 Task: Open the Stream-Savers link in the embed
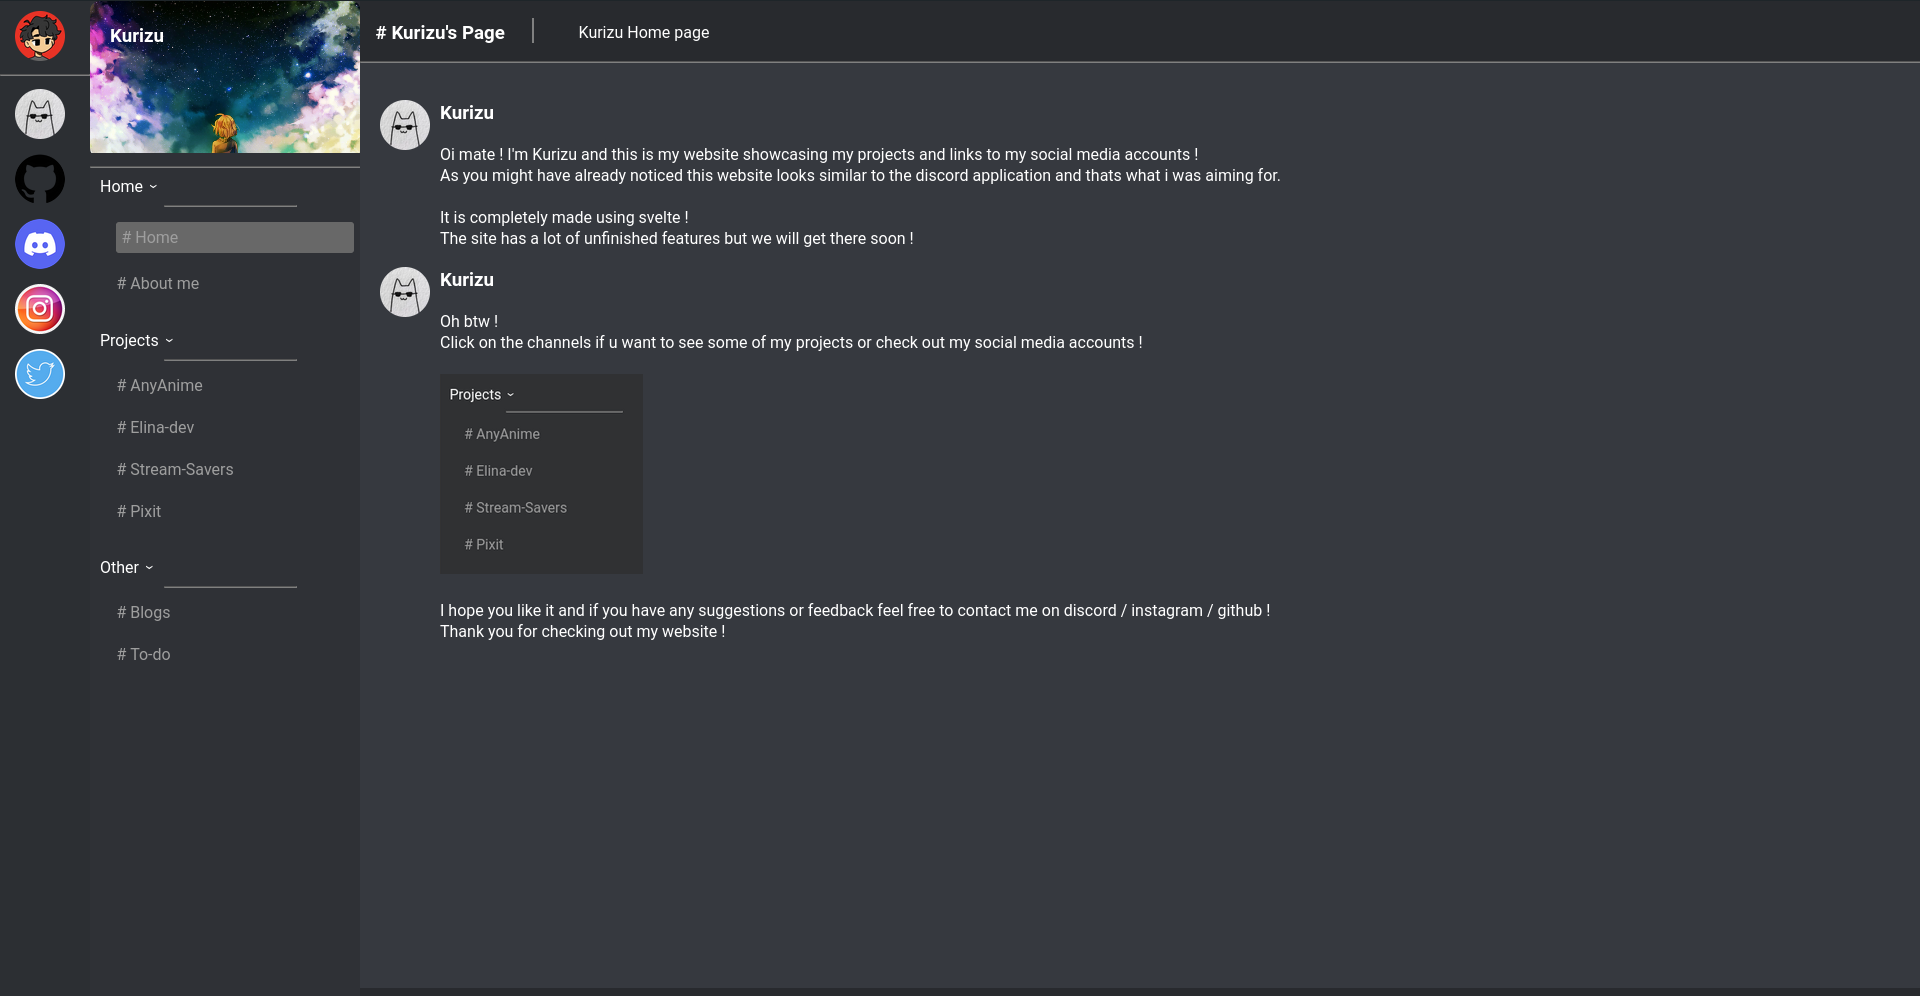click(515, 507)
